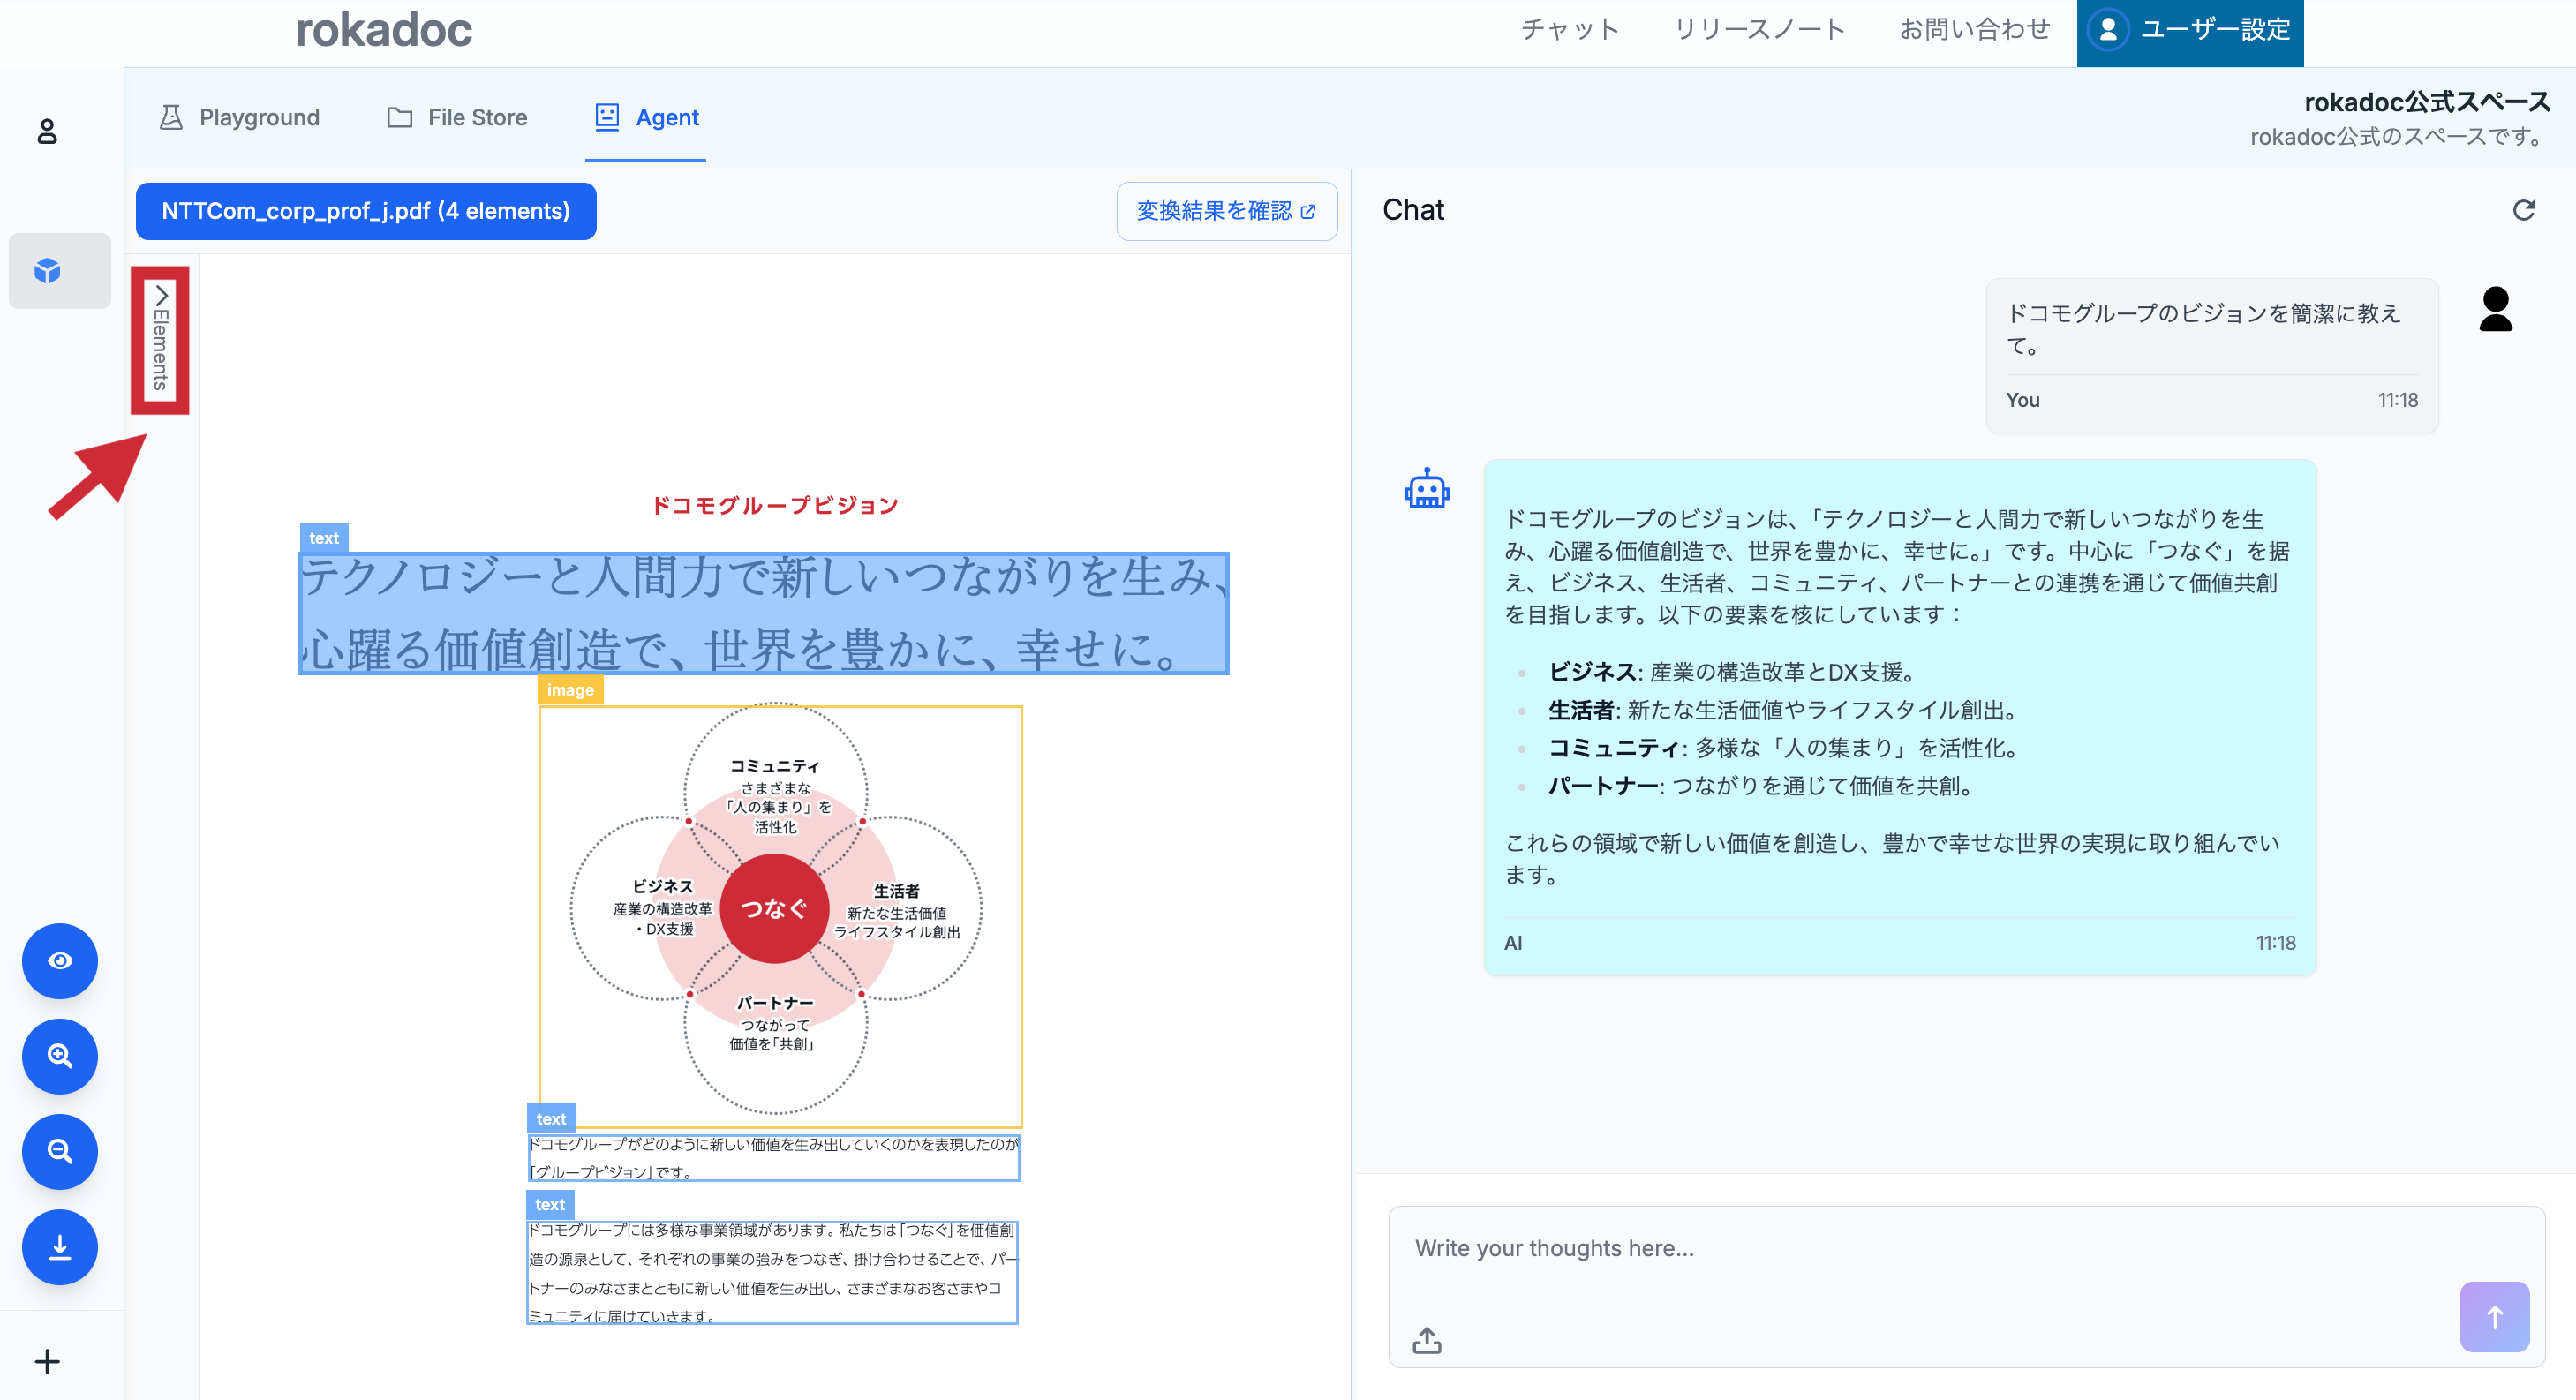The height and width of the screenshot is (1400, 2576).
Task: Click the 'text' label above the headline
Action: [324, 538]
